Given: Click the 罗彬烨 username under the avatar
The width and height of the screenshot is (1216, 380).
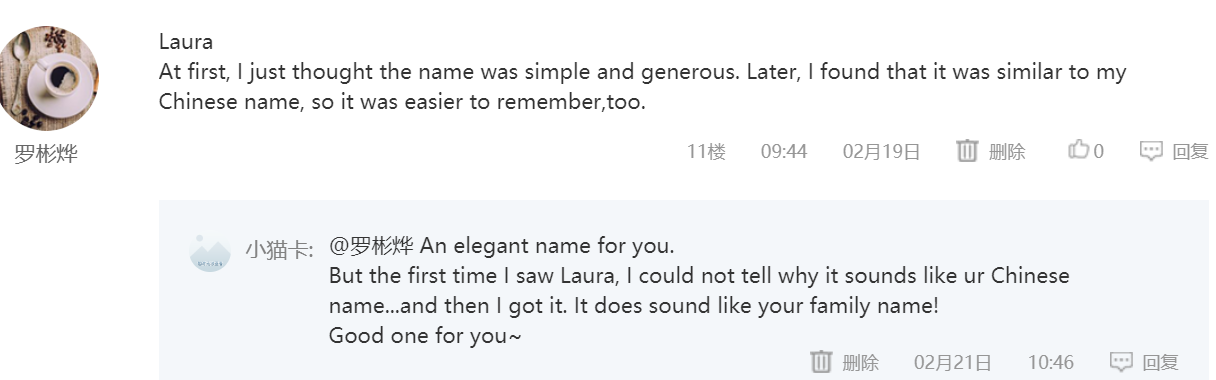Looking at the screenshot, I should [46, 155].
